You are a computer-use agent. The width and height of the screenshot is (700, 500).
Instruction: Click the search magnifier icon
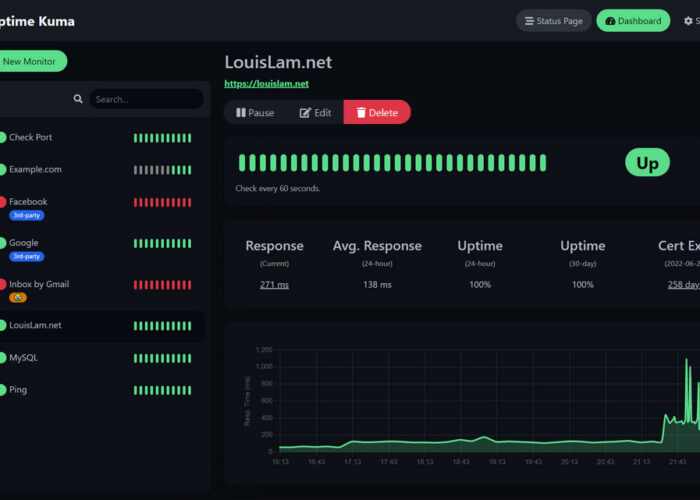(78, 100)
